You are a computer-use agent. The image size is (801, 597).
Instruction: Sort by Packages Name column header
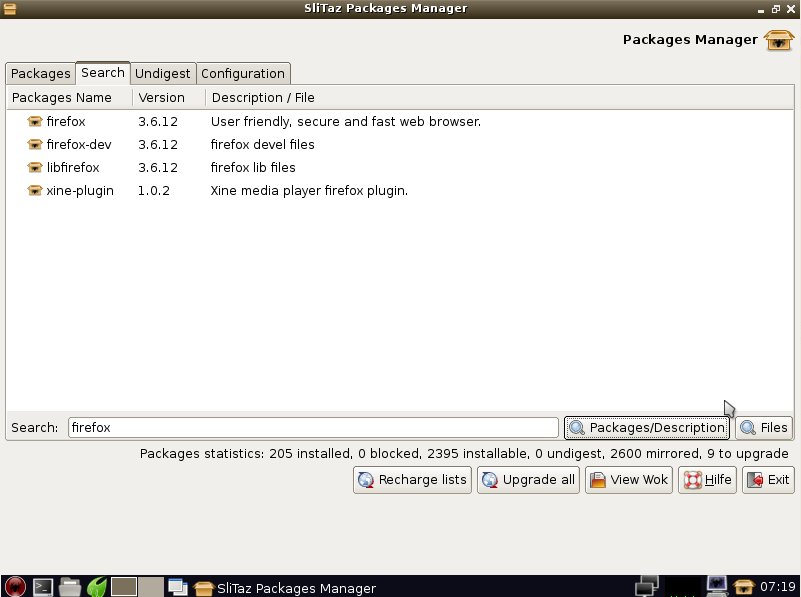69,98
